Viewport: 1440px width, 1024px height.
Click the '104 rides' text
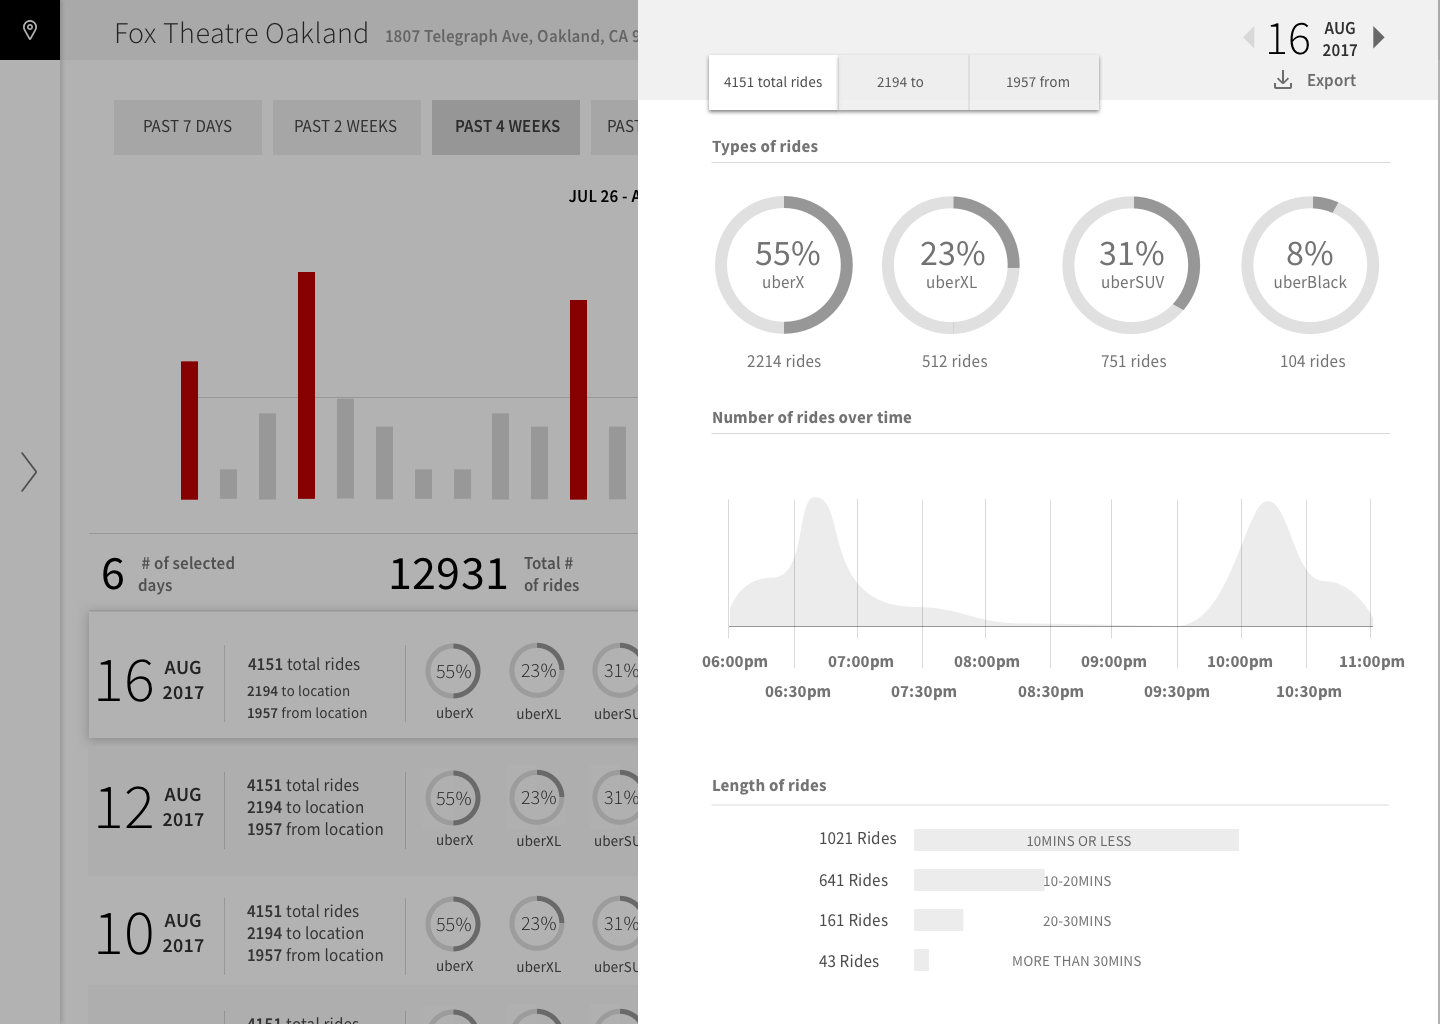coord(1313,361)
